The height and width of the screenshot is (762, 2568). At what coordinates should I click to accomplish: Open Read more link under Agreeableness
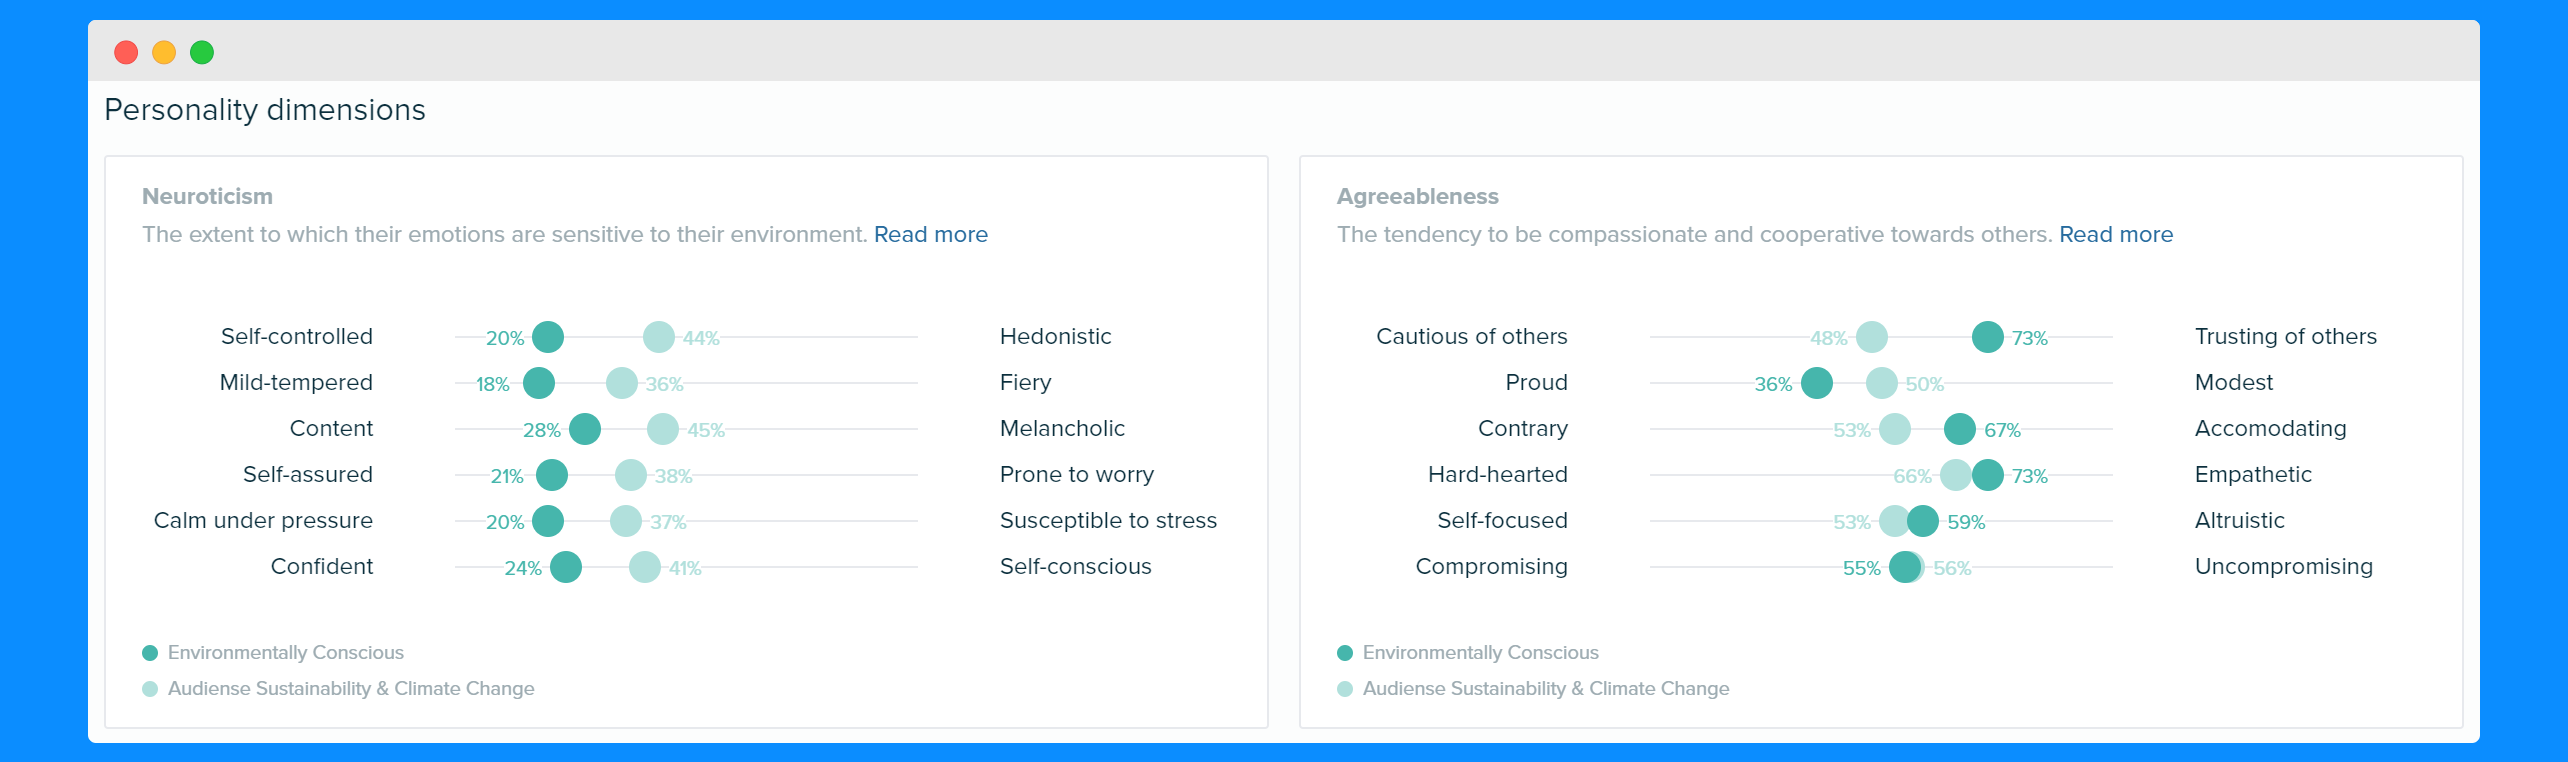2116,234
